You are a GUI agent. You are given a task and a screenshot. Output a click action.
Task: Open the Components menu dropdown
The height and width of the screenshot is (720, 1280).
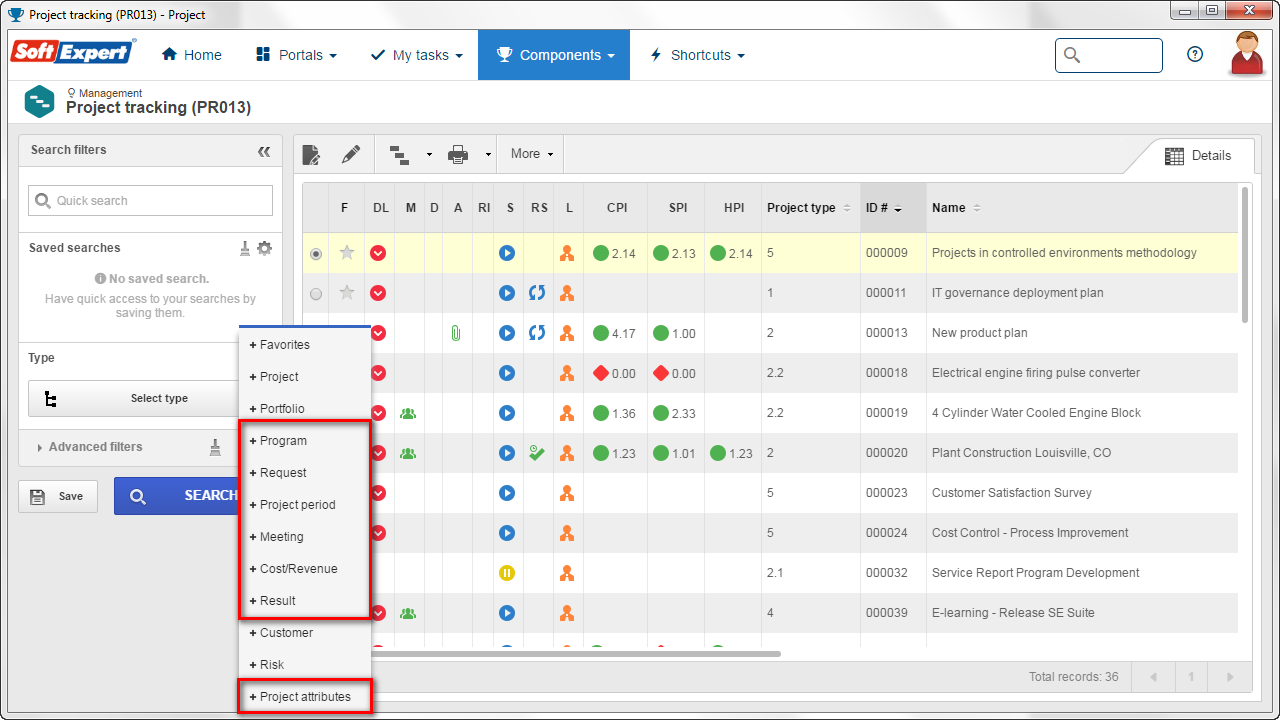pos(554,55)
